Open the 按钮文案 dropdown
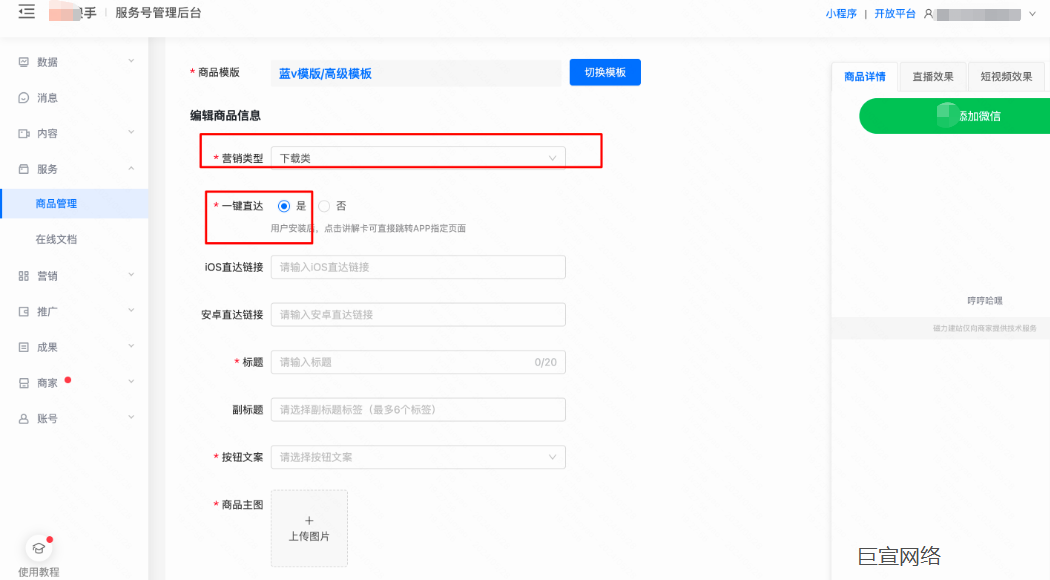This screenshot has height=580, width=1050. coord(418,457)
